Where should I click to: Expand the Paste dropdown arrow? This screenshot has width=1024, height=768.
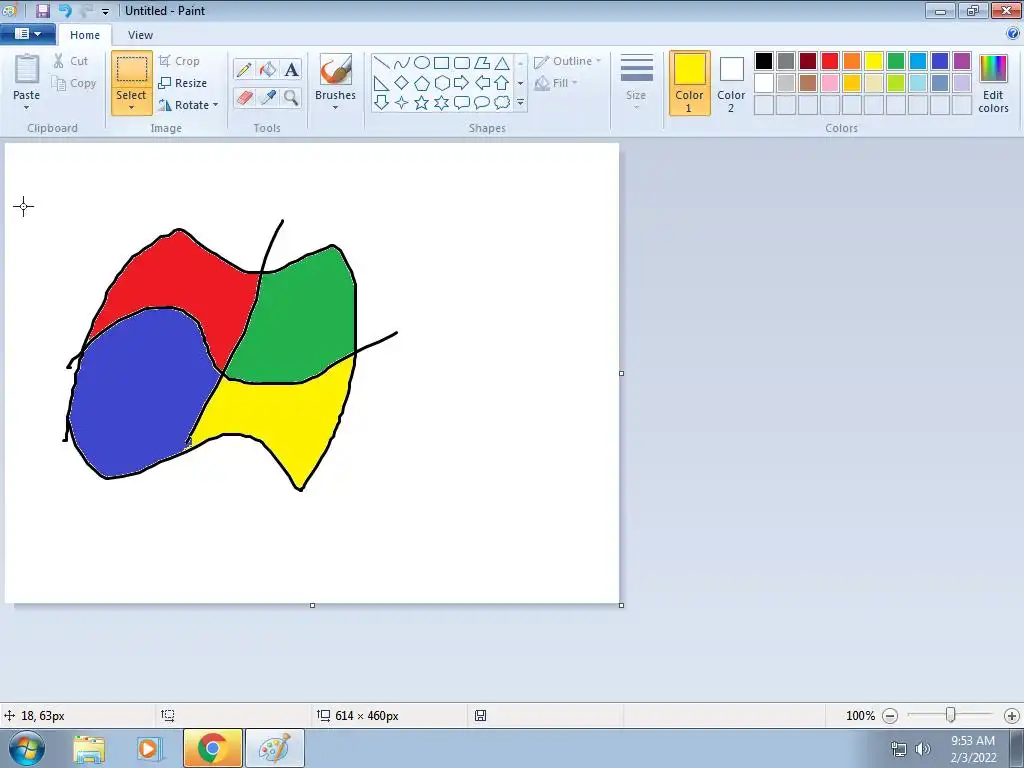click(27, 108)
